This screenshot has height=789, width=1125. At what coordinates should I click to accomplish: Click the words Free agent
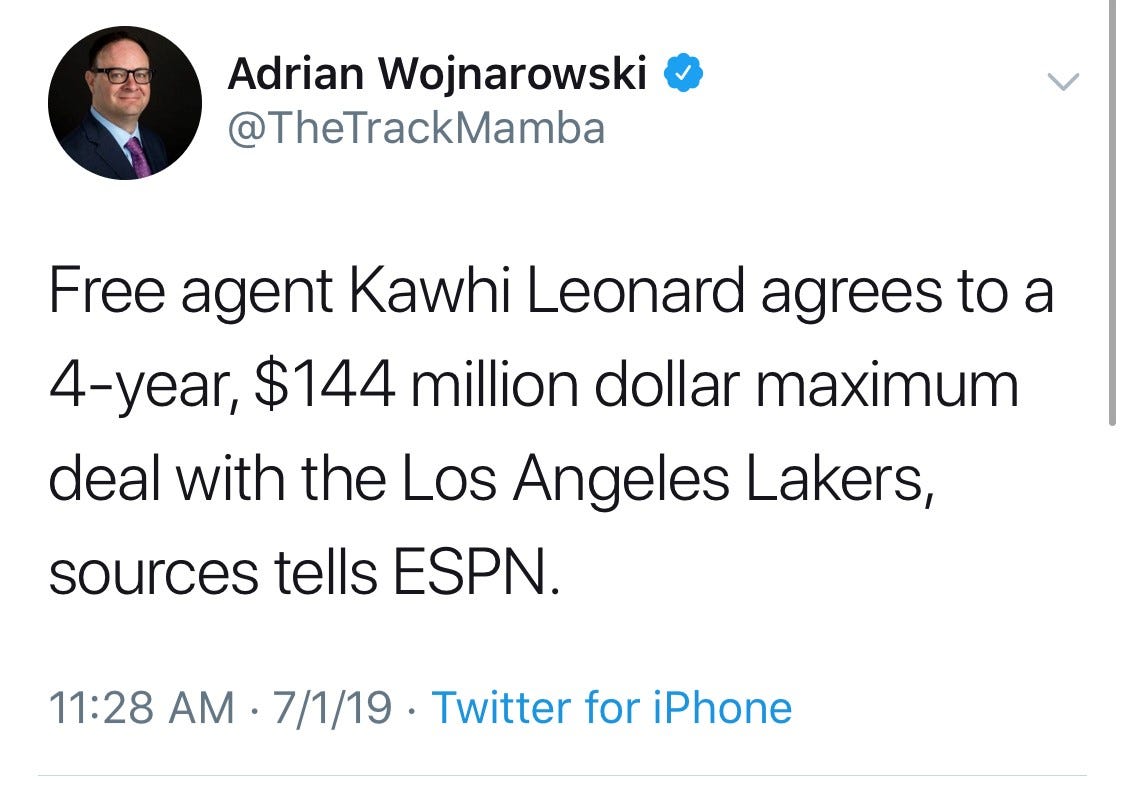190,293
